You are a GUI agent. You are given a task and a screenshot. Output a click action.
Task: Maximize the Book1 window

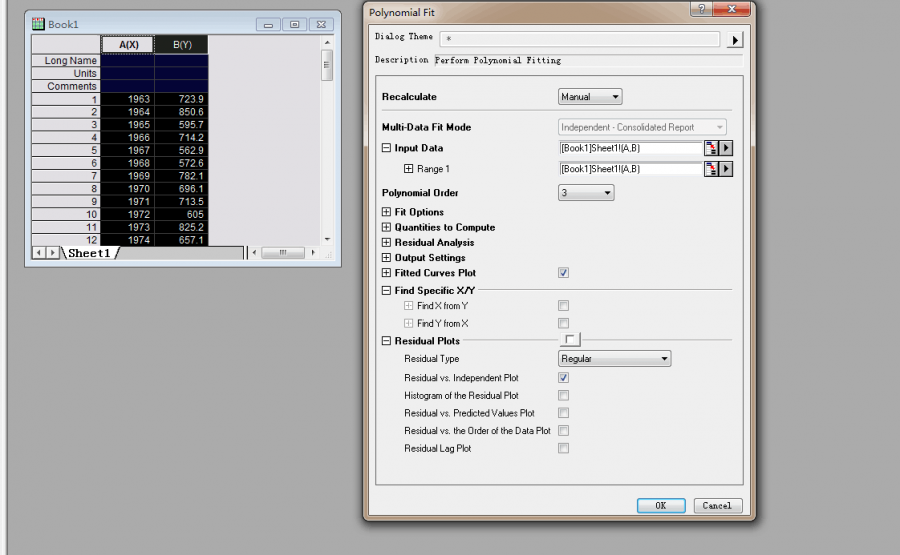click(x=294, y=25)
